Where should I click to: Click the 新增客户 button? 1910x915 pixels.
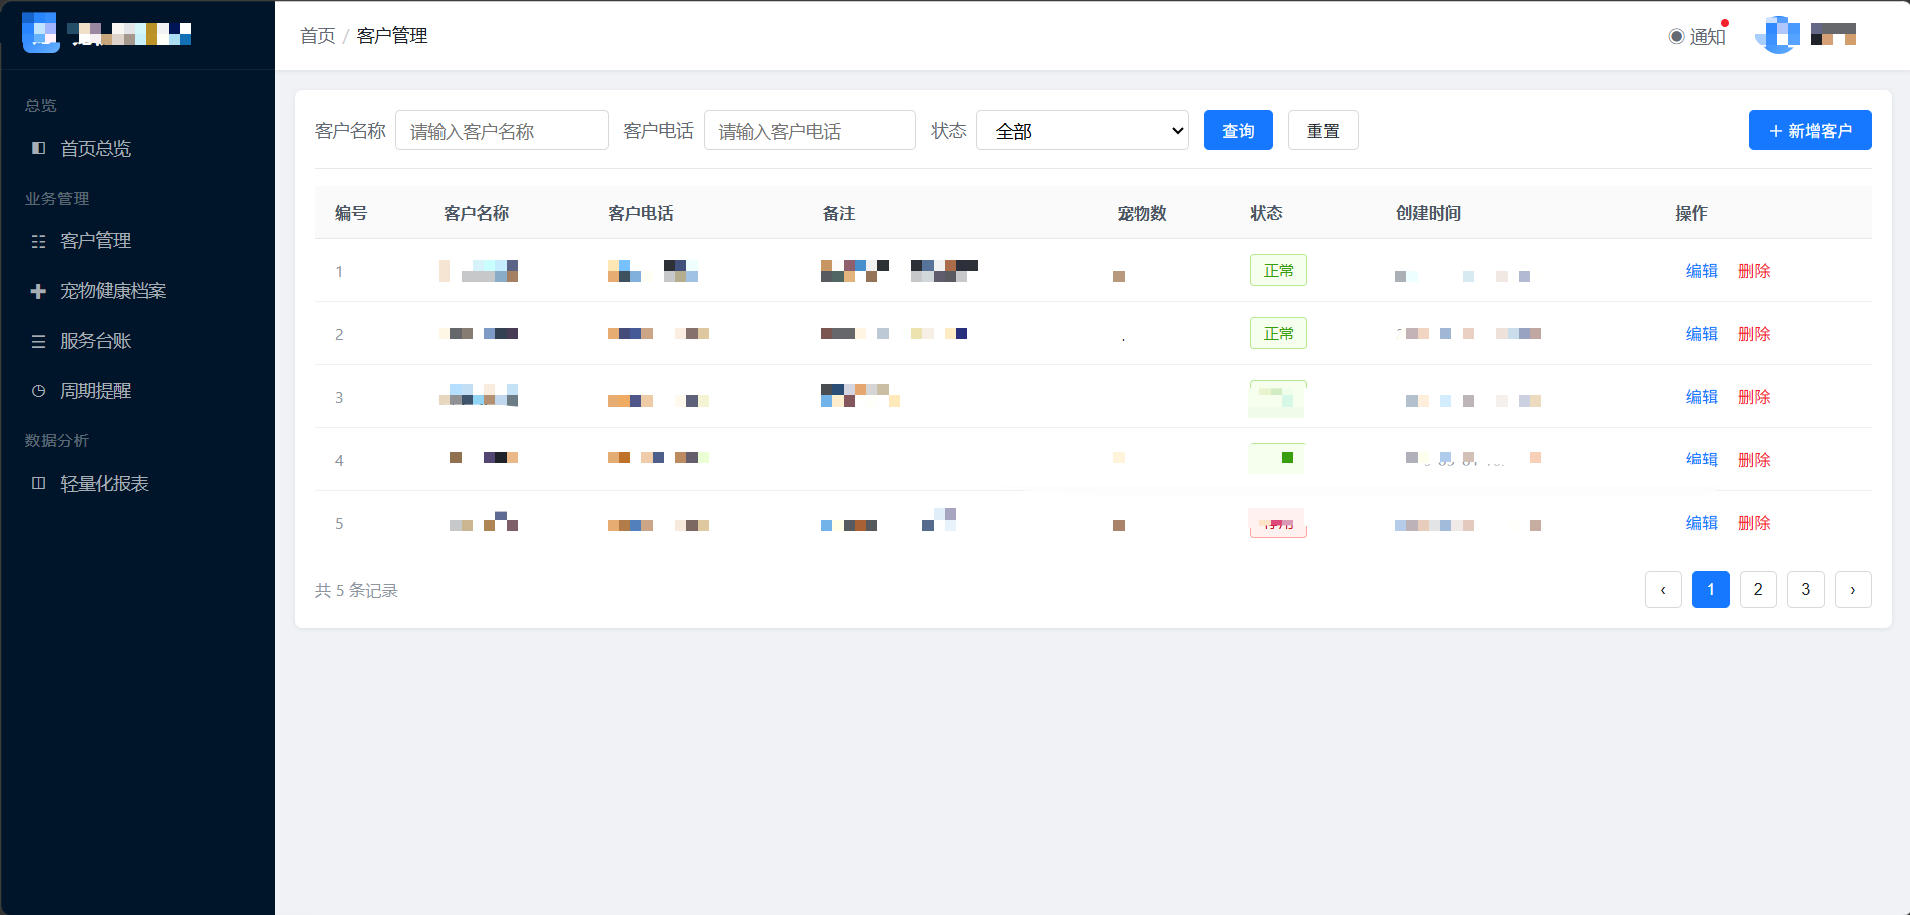(x=1810, y=130)
